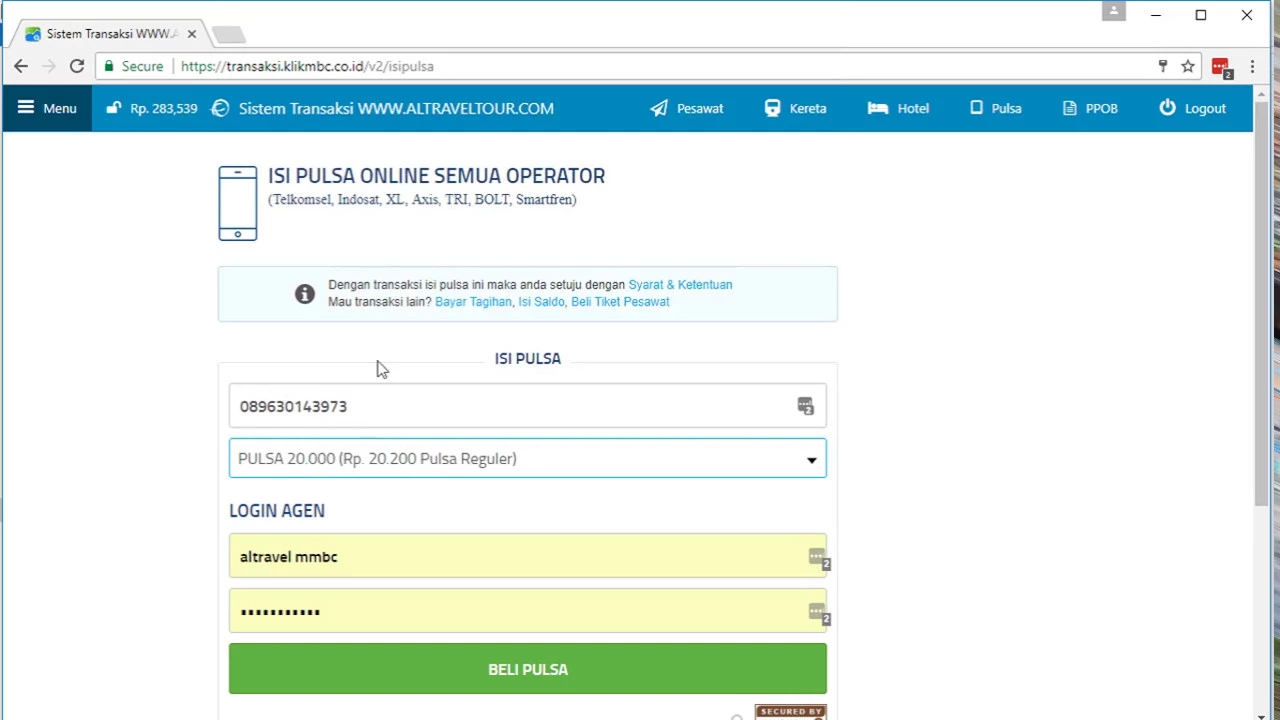Open Sistem Transaksi WWW.ALTRAVELTOUR.COM home link
Image resolution: width=1280 pixels, height=720 pixels.
(x=396, y=108)
